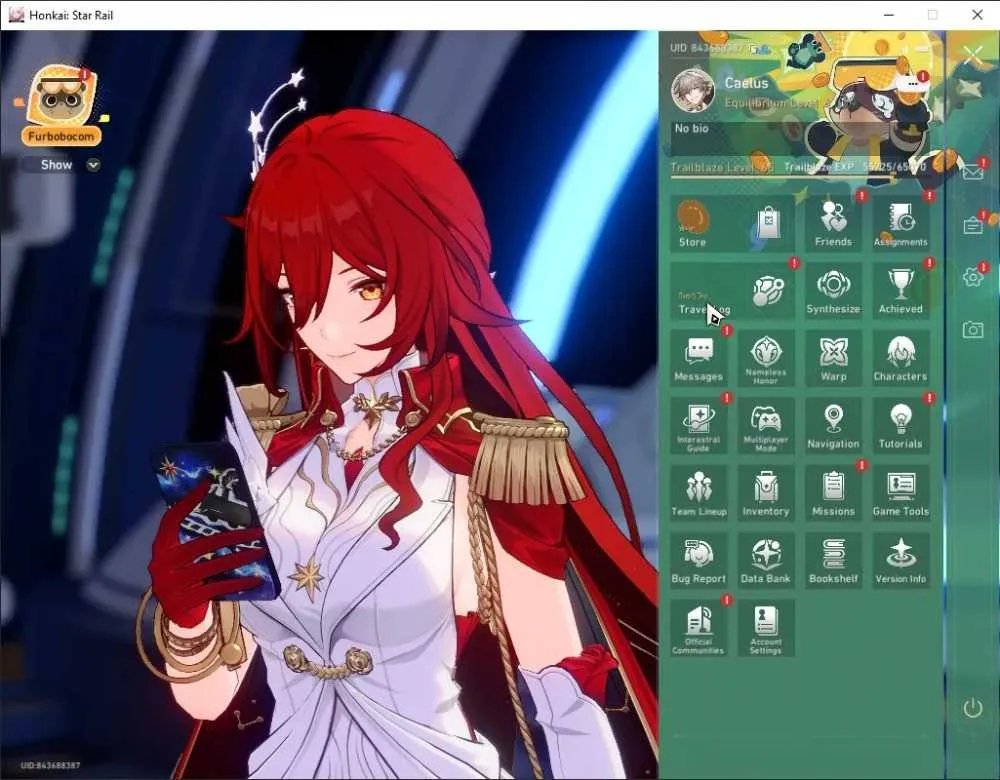Screen dimensions: 1000x780
Task: Click the Furbobocom phone theme badge
Action: 61,105
